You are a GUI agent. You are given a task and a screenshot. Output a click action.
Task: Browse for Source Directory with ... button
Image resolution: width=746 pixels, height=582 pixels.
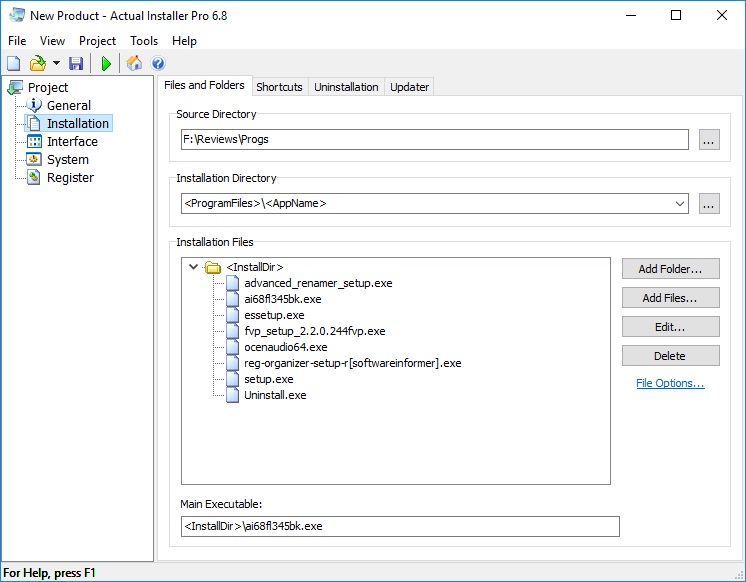(x=709, y=139)
